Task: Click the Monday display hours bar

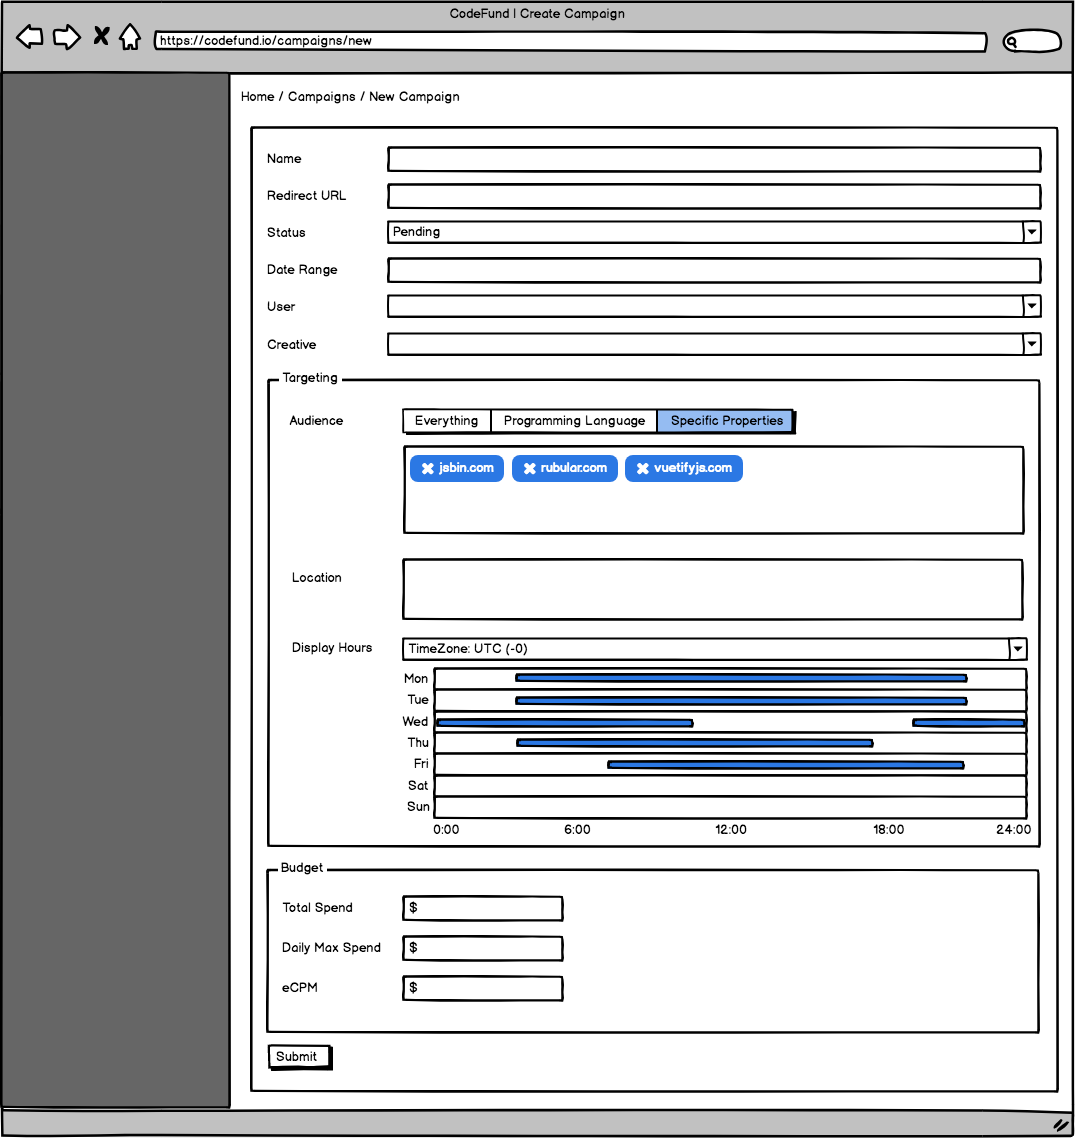Action: (740, 678)
